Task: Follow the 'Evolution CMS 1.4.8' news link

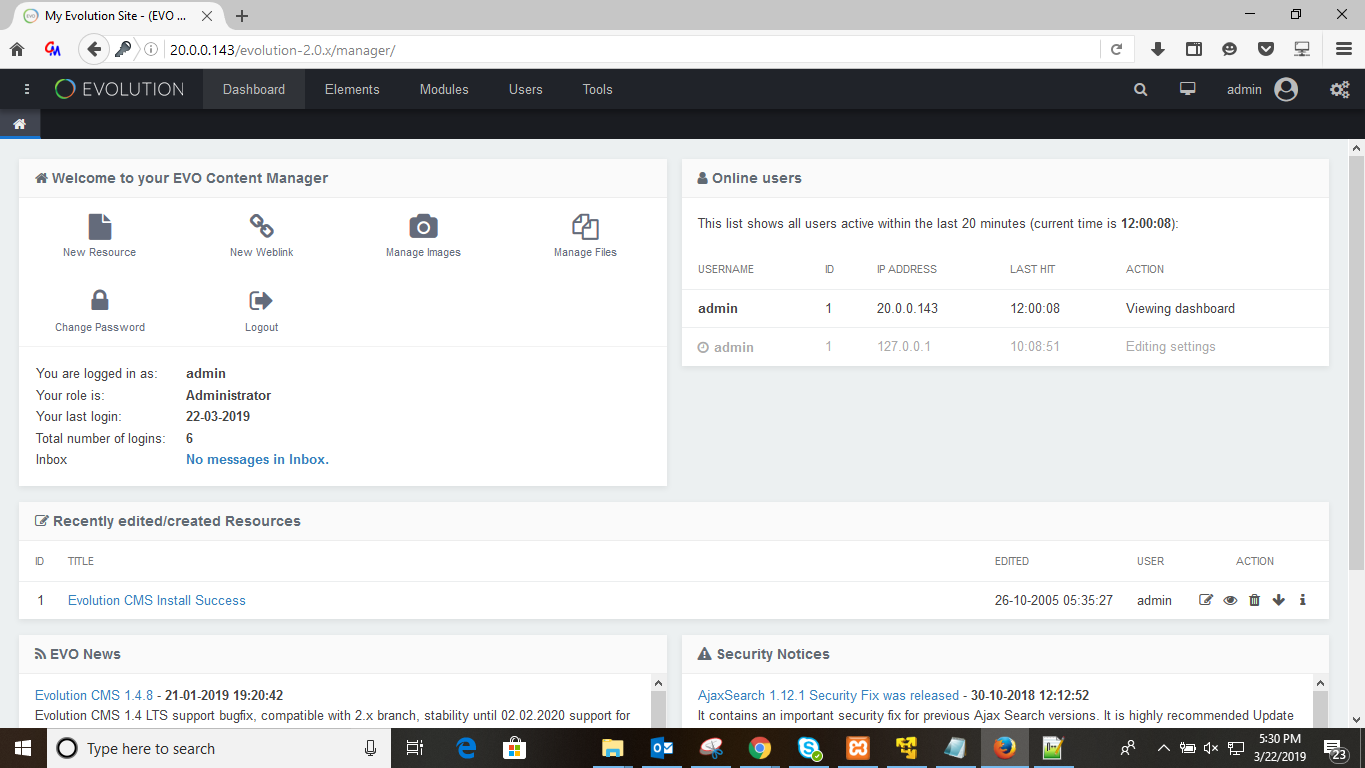Action: [78, 694]
